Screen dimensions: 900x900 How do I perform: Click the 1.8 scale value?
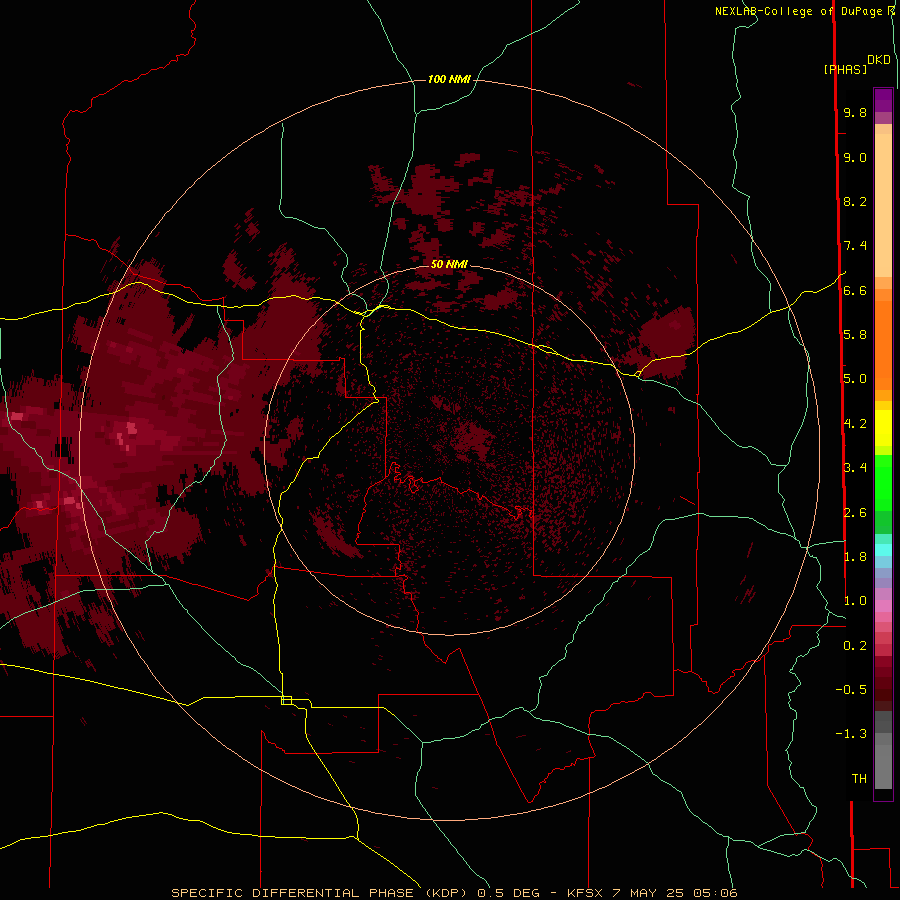tap(855, 557)
